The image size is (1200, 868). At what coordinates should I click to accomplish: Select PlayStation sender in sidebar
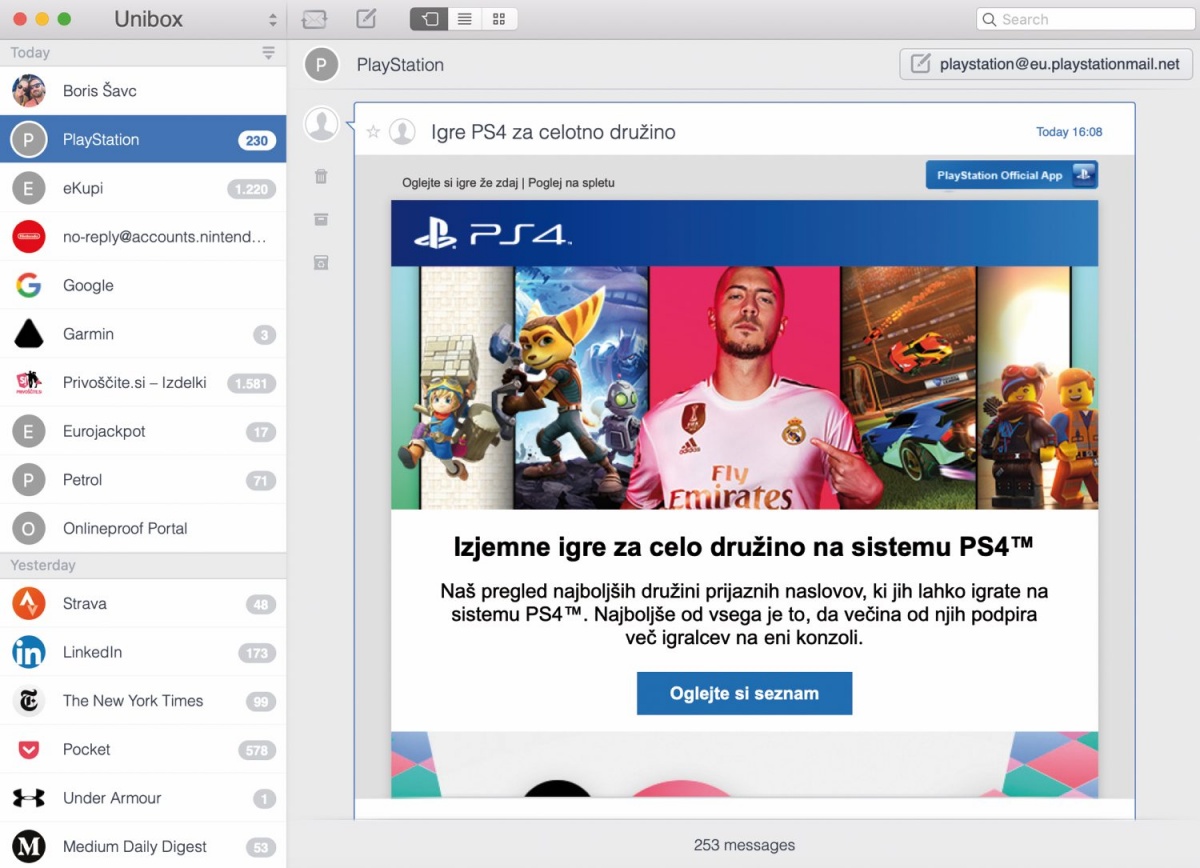[143, 140]
